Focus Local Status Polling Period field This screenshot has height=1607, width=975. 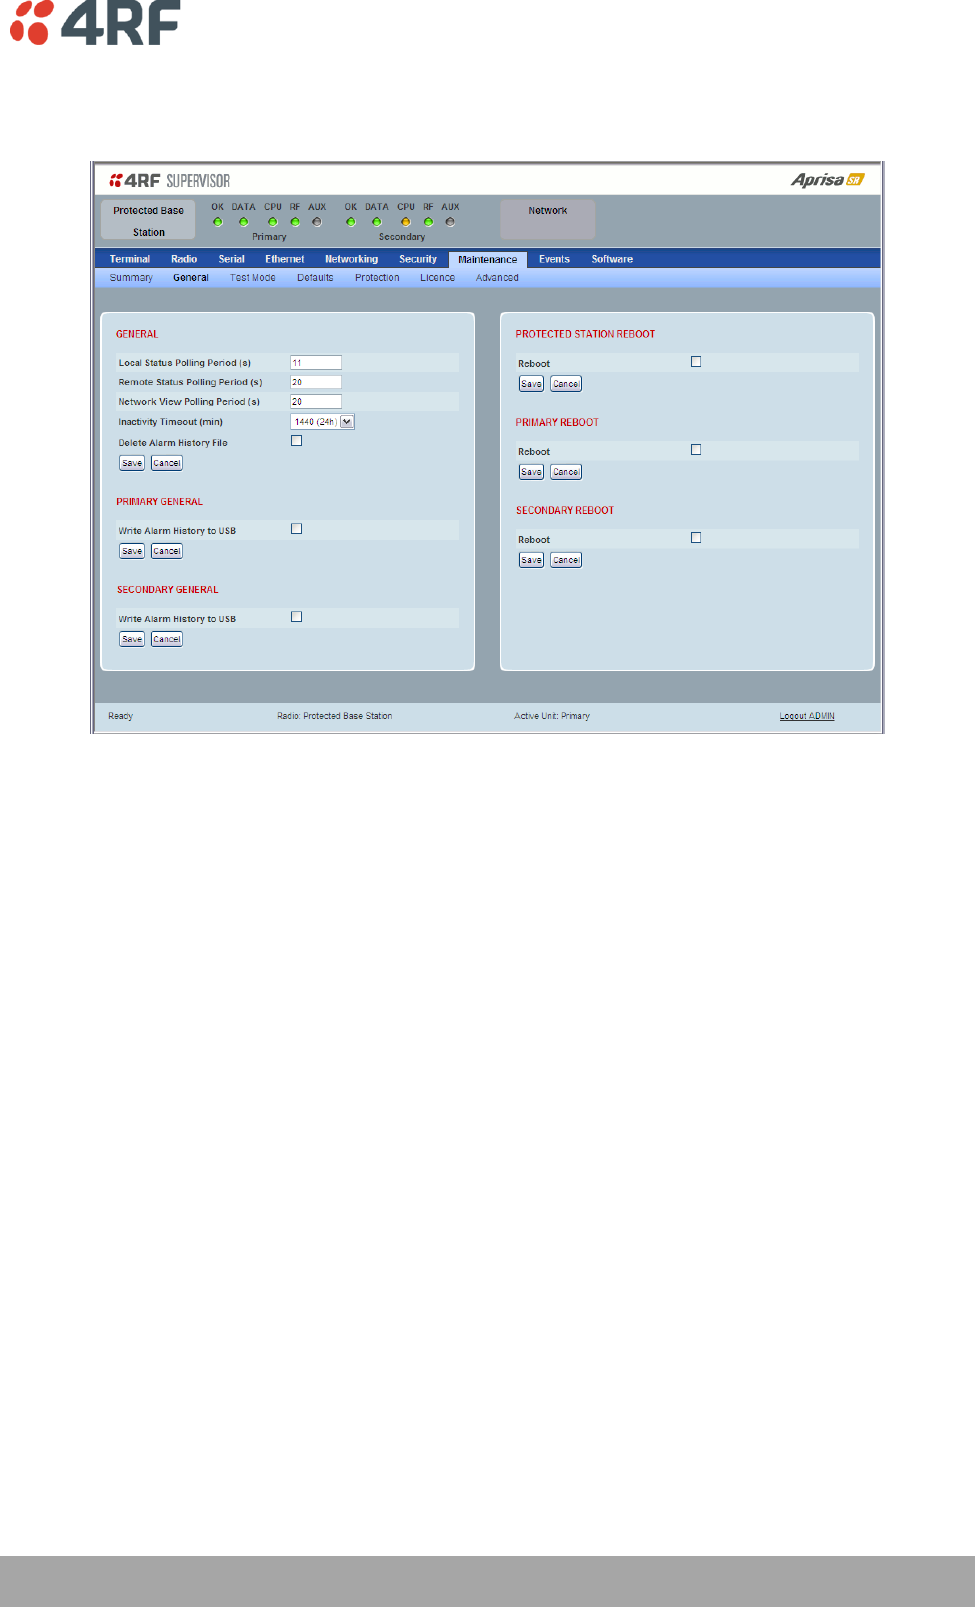[x=316, y=363]
